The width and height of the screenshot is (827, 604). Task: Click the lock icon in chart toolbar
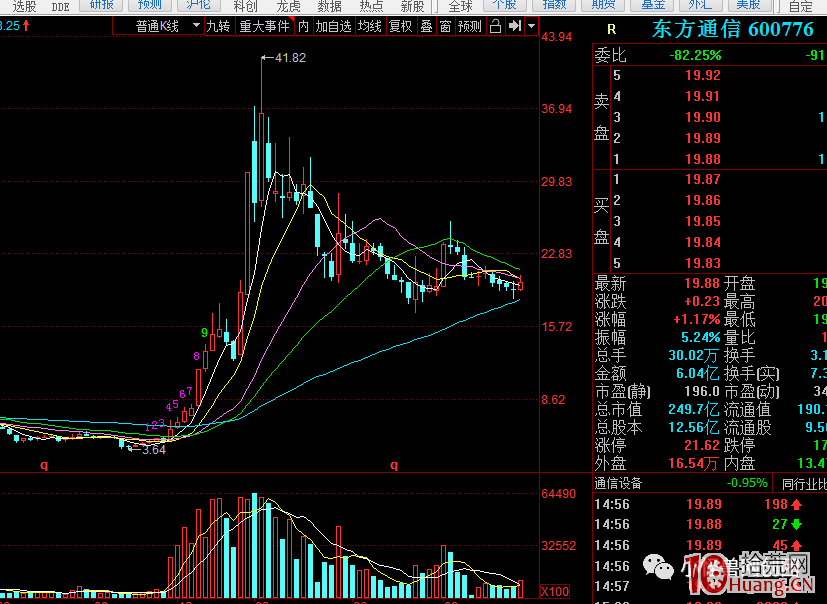click(495, 26)
